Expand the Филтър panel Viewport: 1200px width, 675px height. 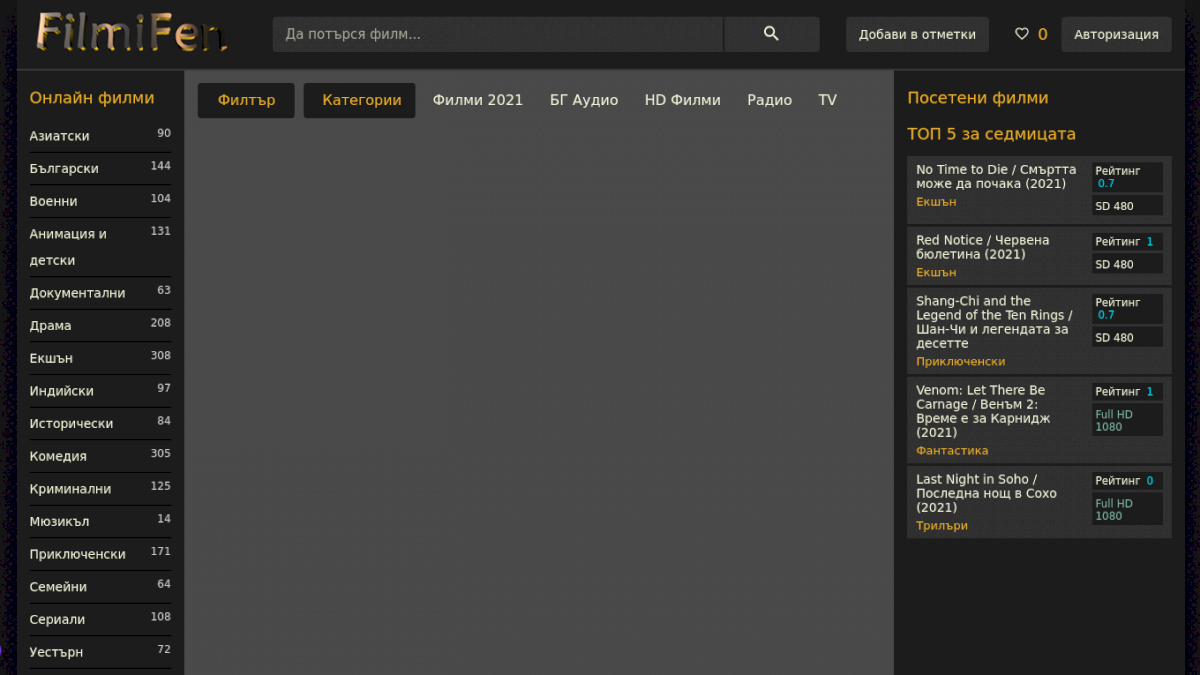click(246, 100)
